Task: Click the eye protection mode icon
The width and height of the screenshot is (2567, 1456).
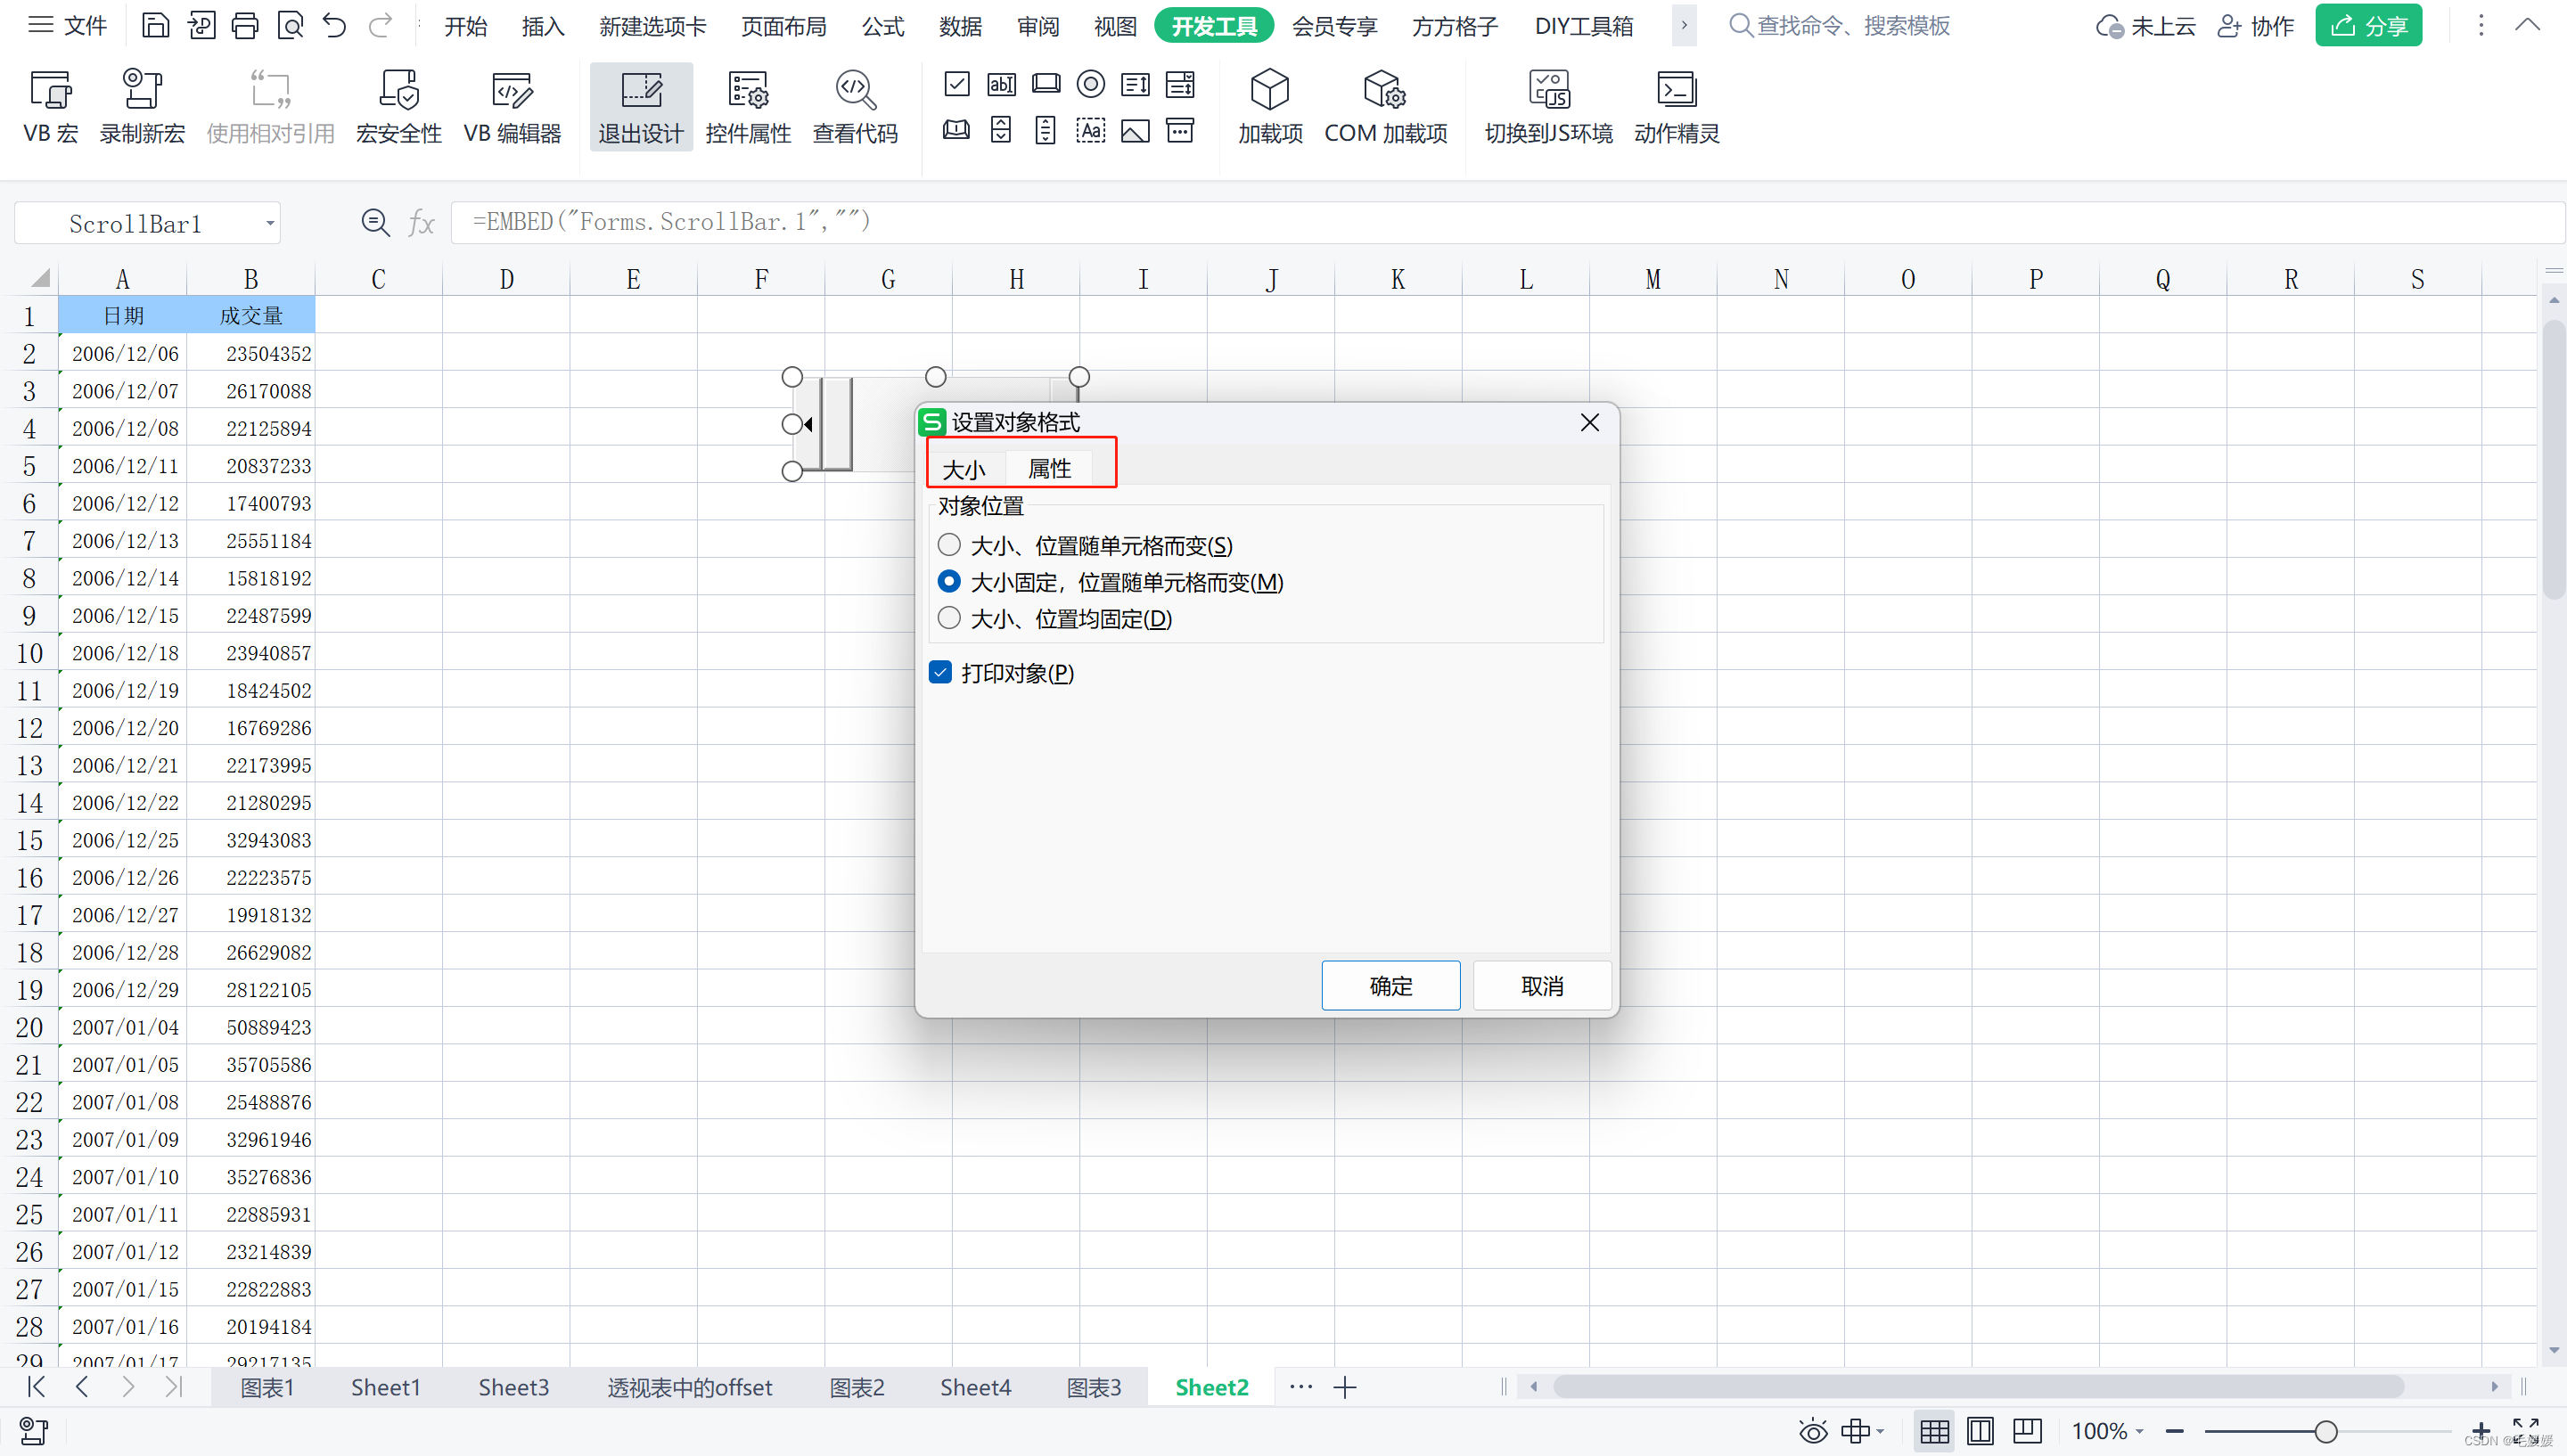Action: click(1813, 1432)
